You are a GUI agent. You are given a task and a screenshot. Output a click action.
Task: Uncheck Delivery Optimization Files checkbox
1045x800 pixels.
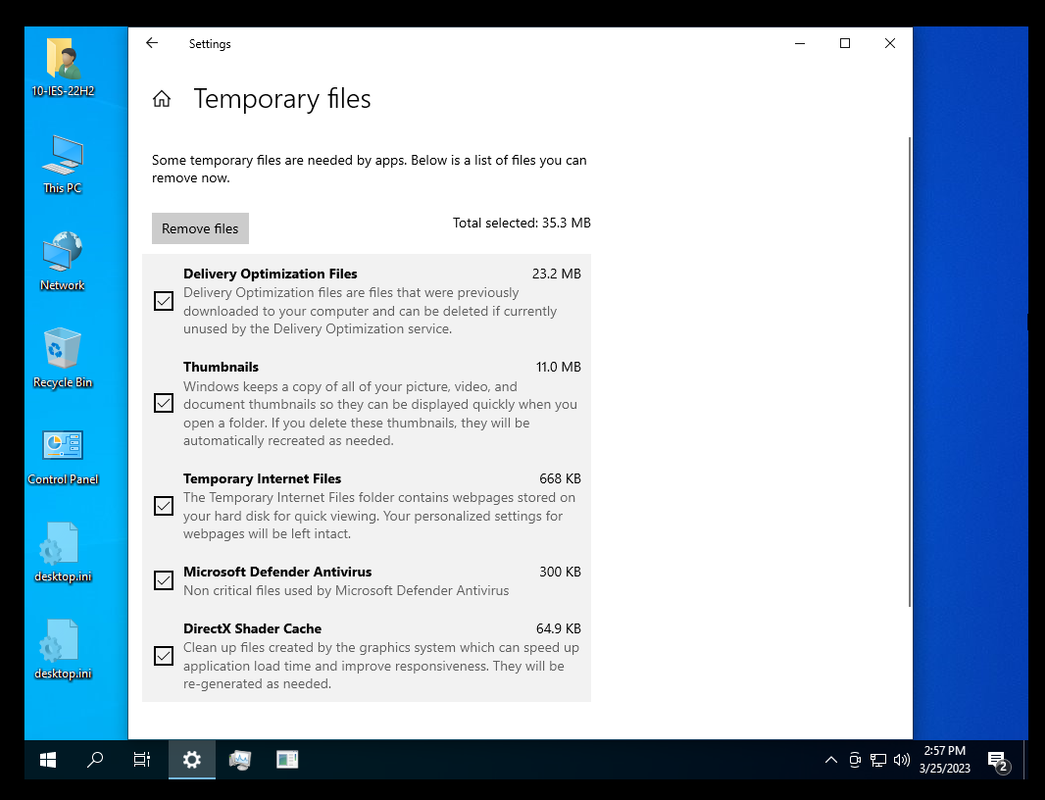click(x=163, y=301)
